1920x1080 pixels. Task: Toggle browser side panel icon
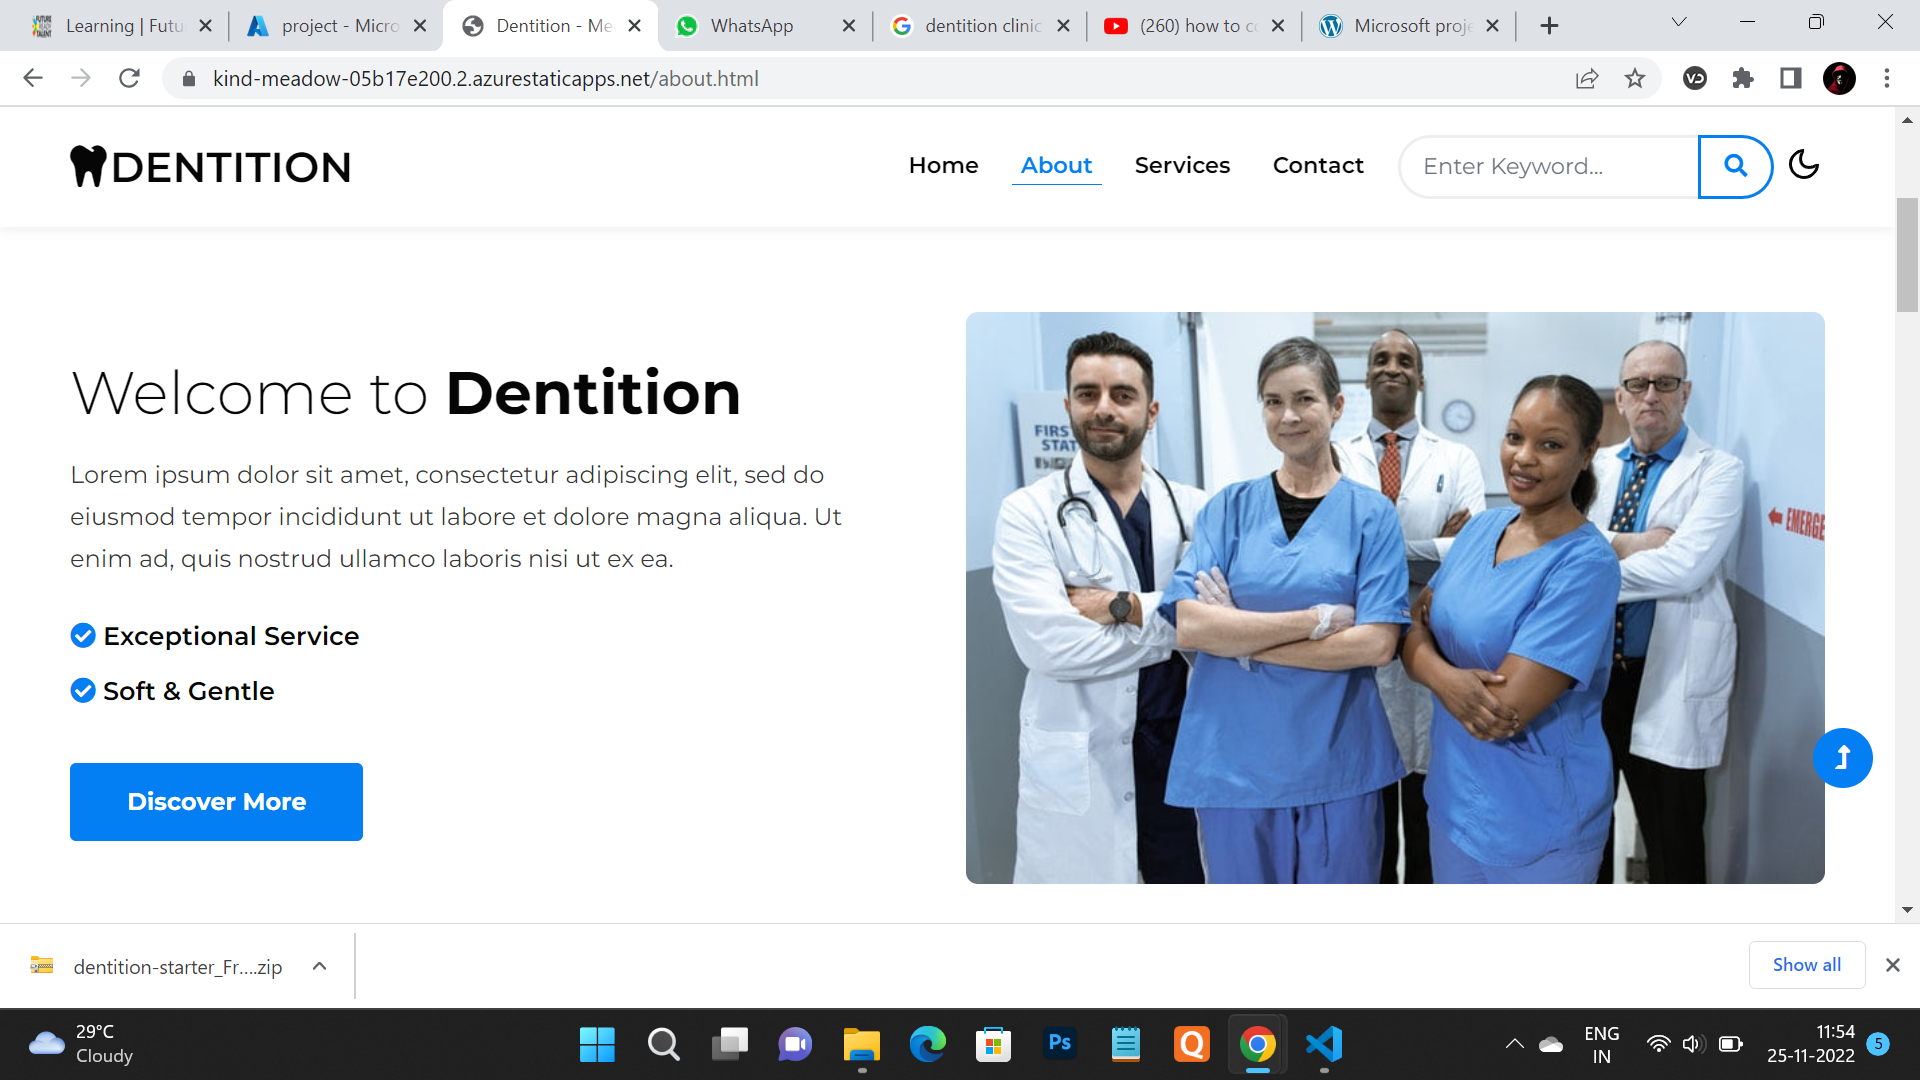pyautogui.click(x=1790, y=78)
